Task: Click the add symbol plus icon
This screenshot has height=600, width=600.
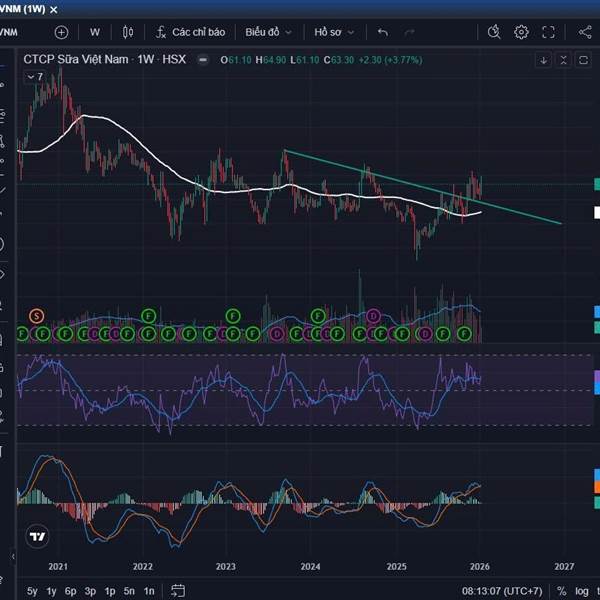Action: click(61, 32)
